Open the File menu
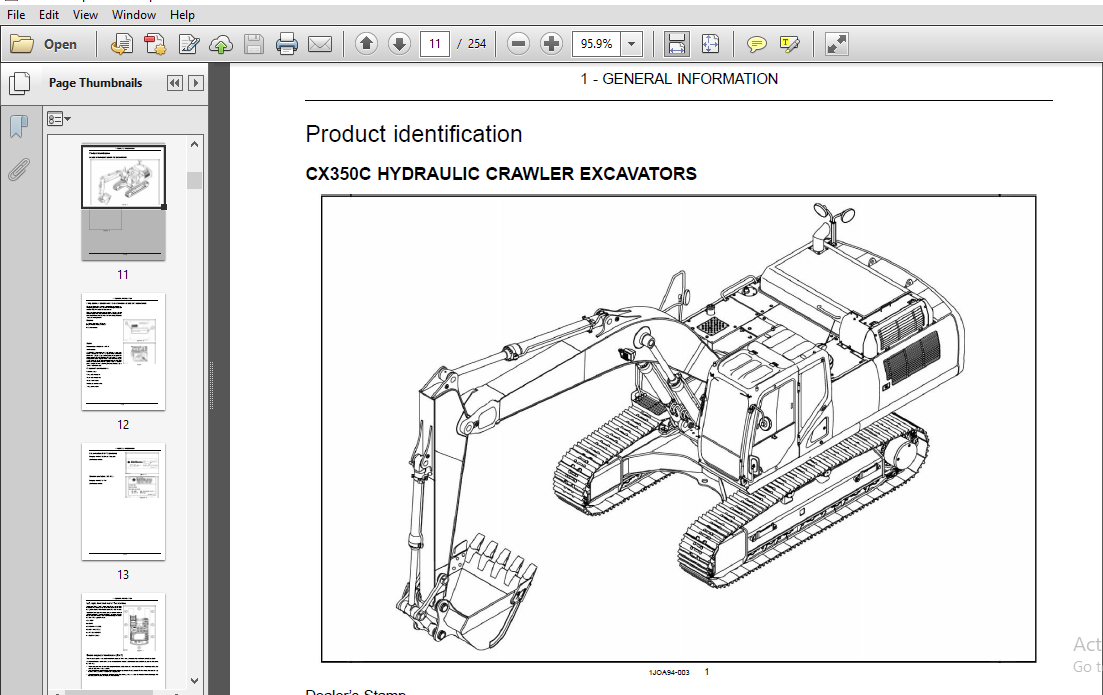The width and height of the screenshot is (1103, 695). coord(15,14)
